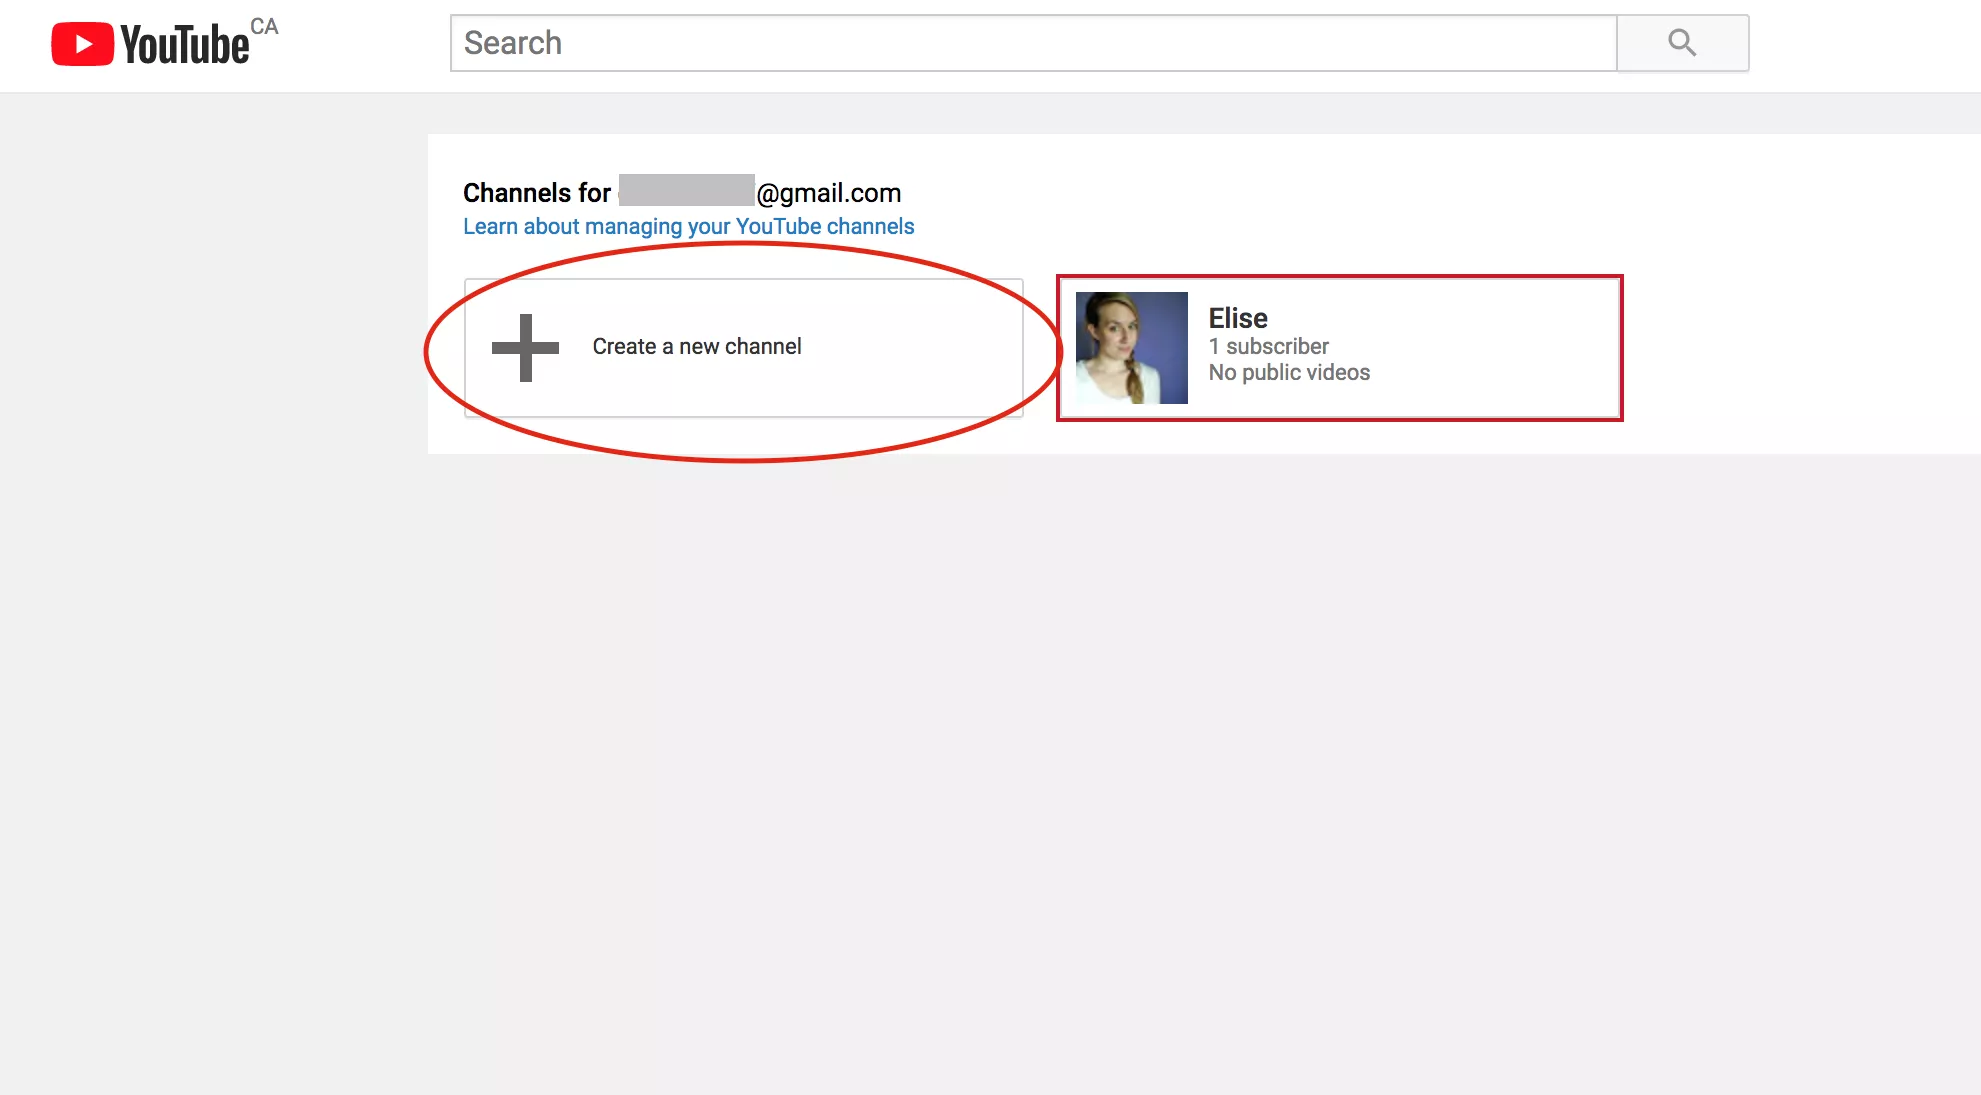Click Elise's profile photo thumbnail
The height and width of the screenshot is (1095, 1981).
coord(1132,348)
